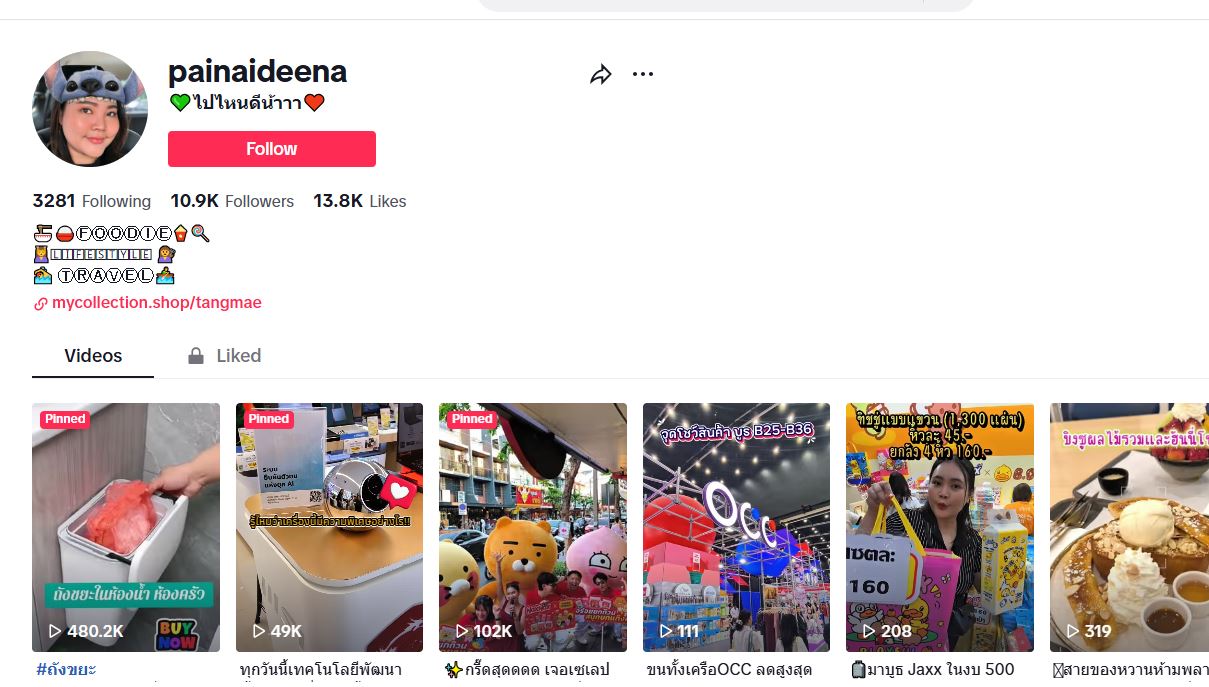The width and height of the screenshot is (1209, 687).
Task: Click the Pinned badge on trash bin video
Action: [65, 419]
